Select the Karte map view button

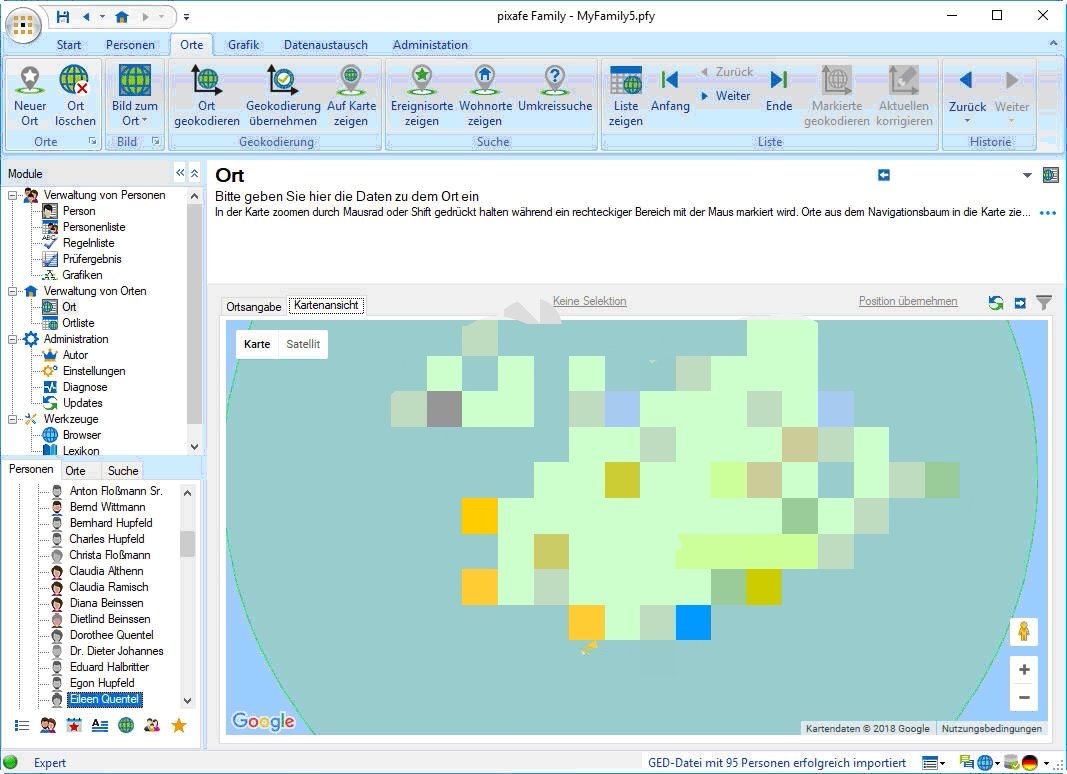tap(257, 344)
